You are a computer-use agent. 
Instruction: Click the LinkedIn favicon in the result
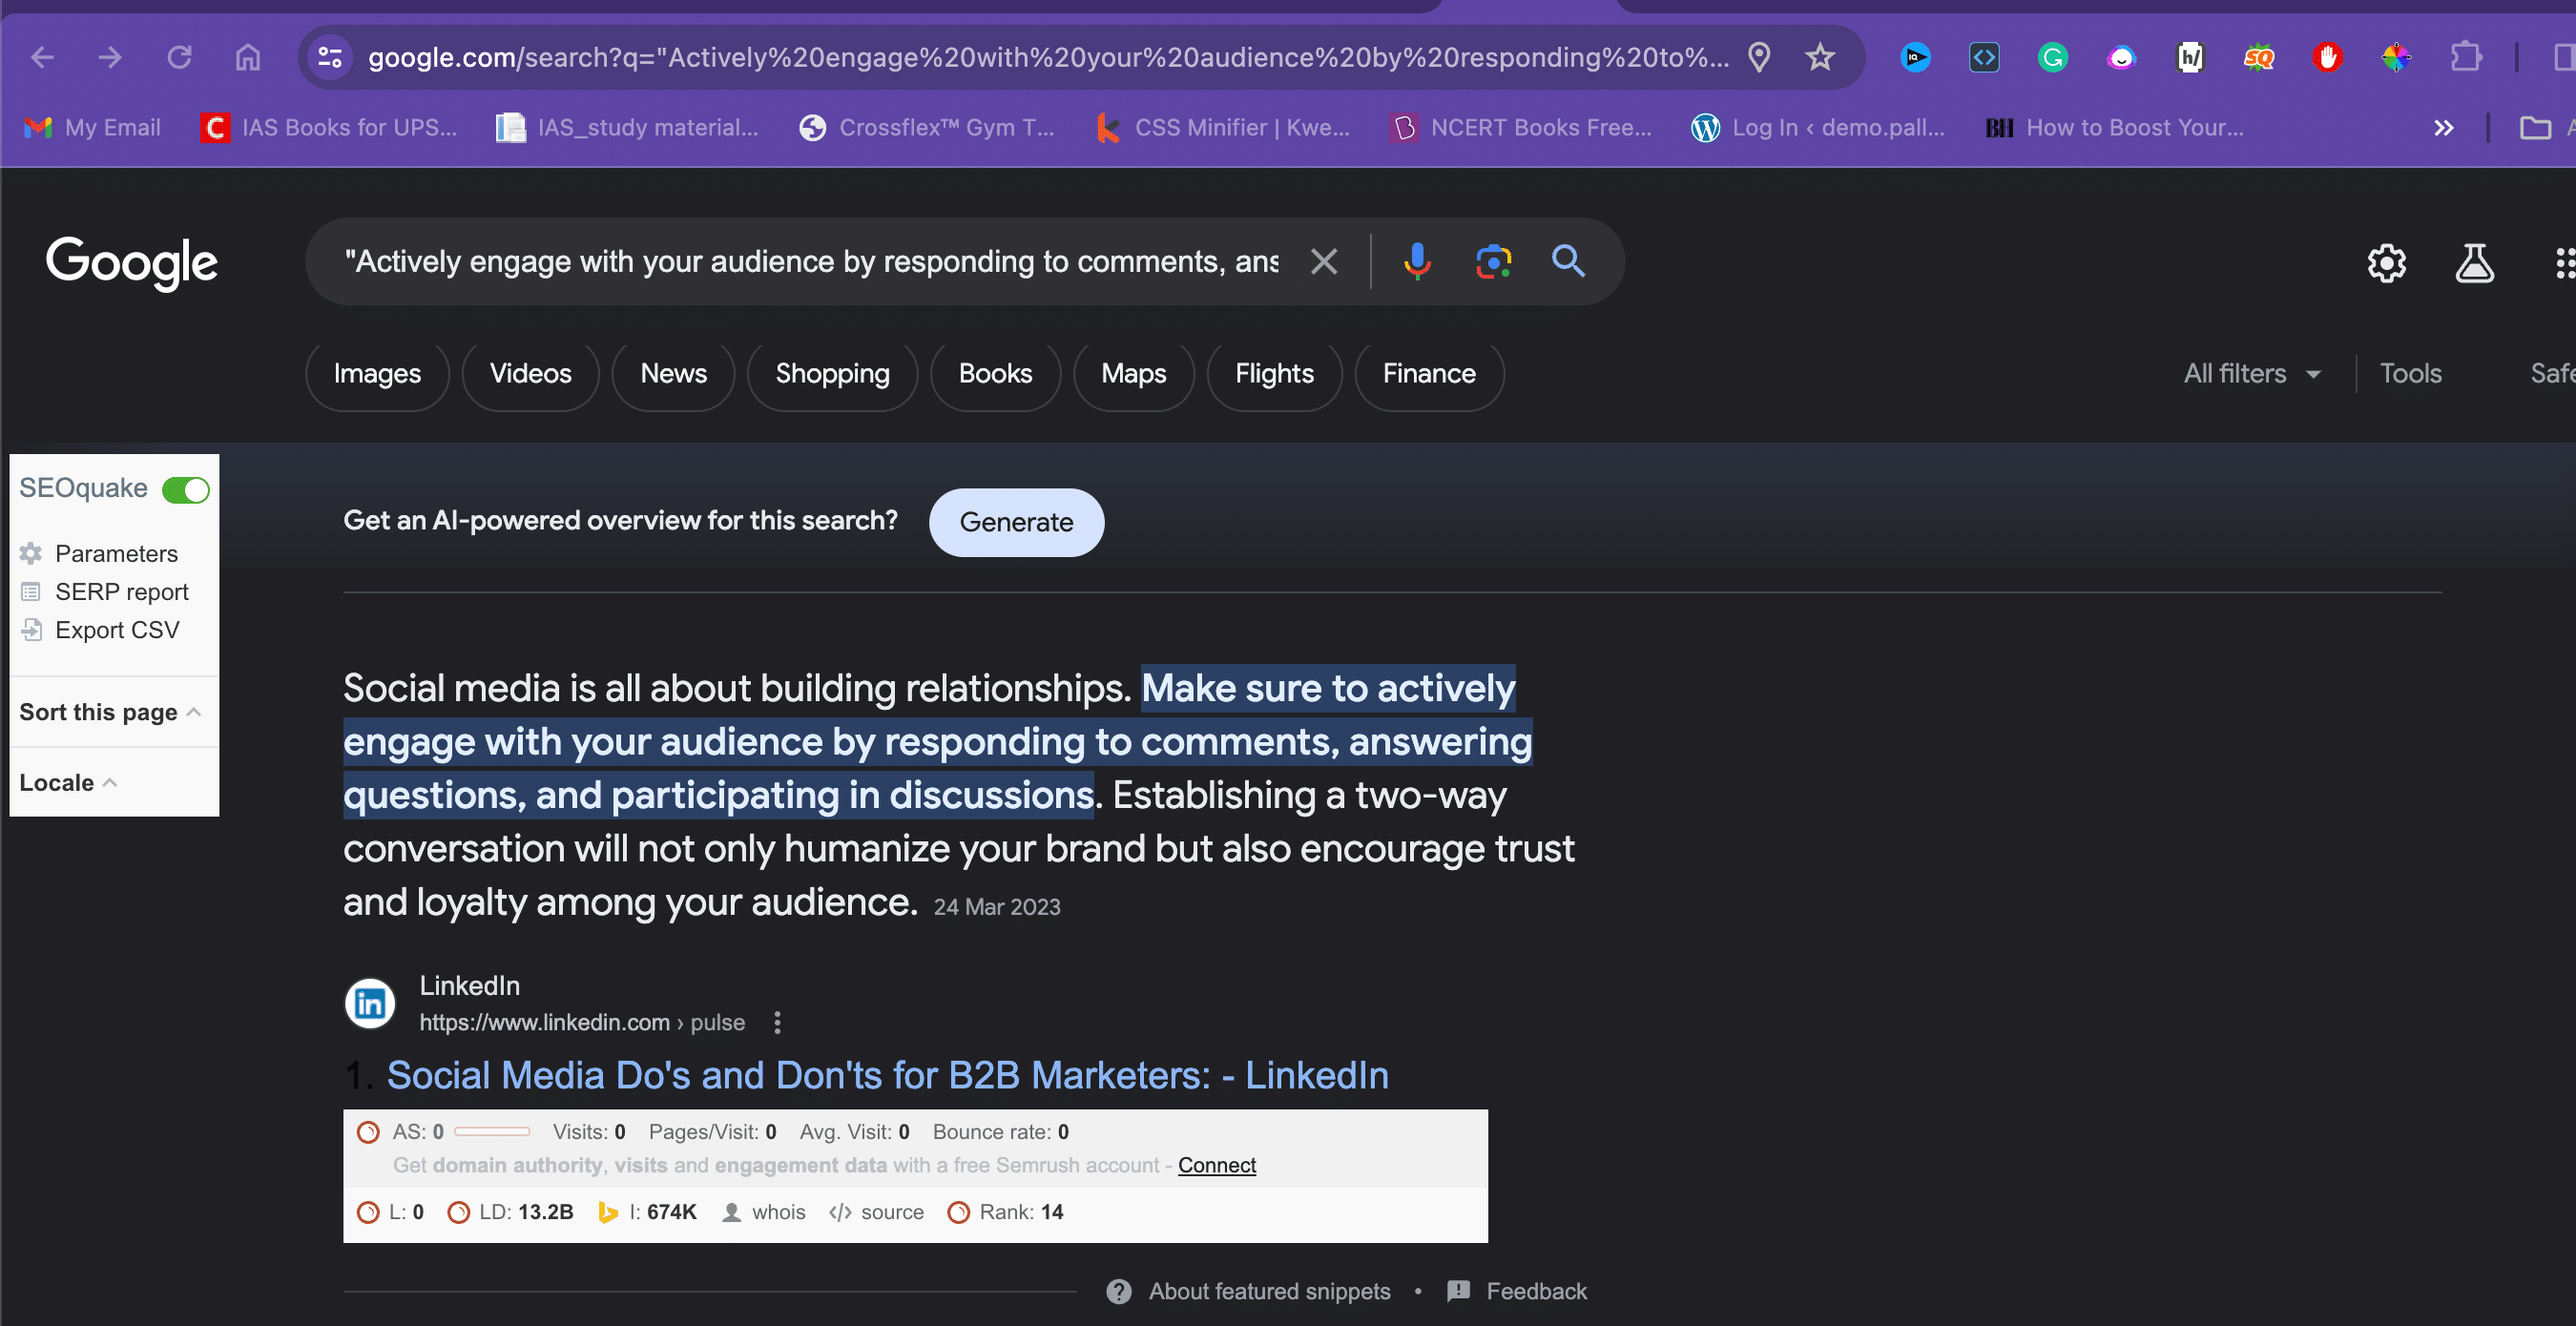(x=370, y=1003)
